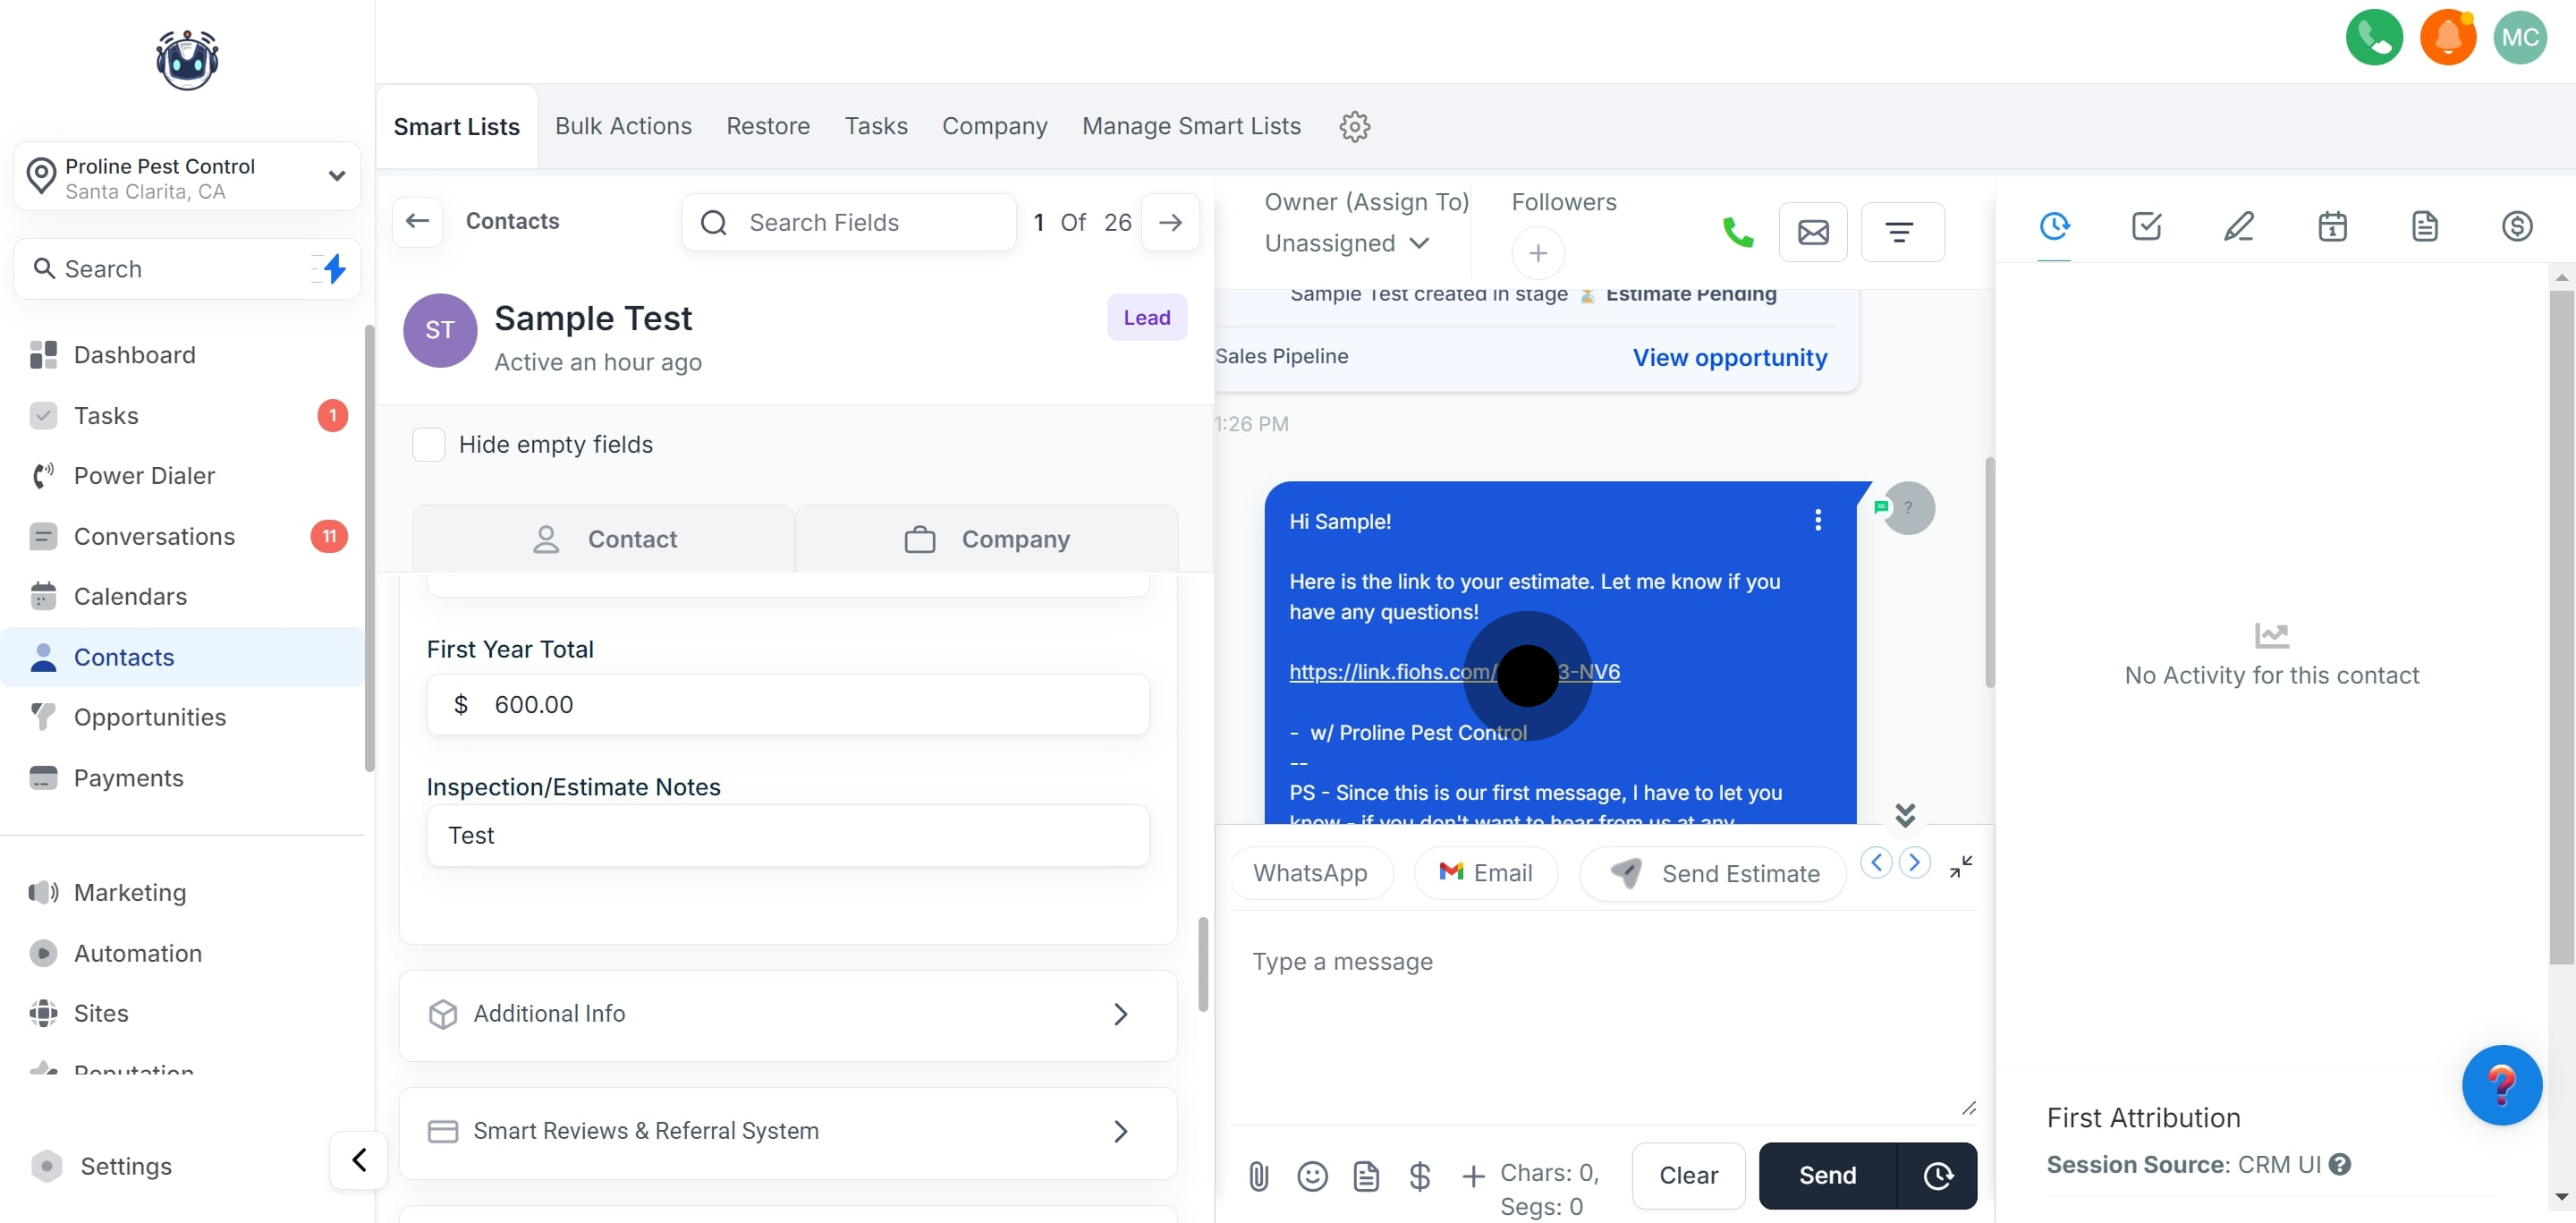Click the green phone call icon
The image size is (2576, 1223).
pos(1737,232)
